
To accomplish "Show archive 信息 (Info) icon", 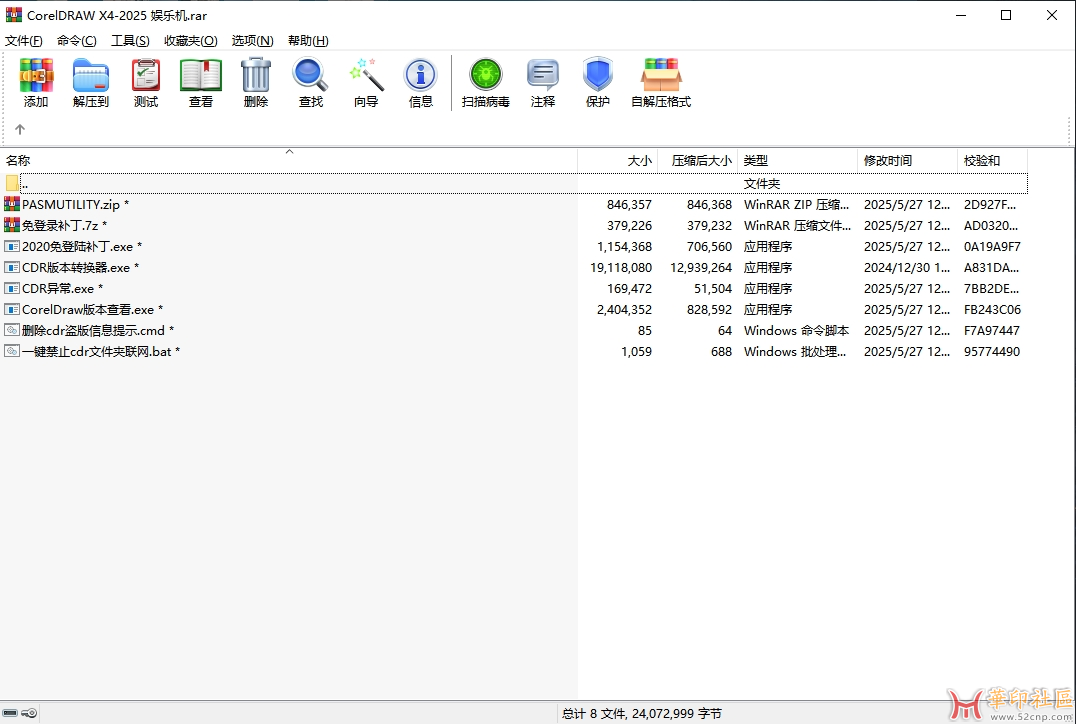I will (421, 75).
